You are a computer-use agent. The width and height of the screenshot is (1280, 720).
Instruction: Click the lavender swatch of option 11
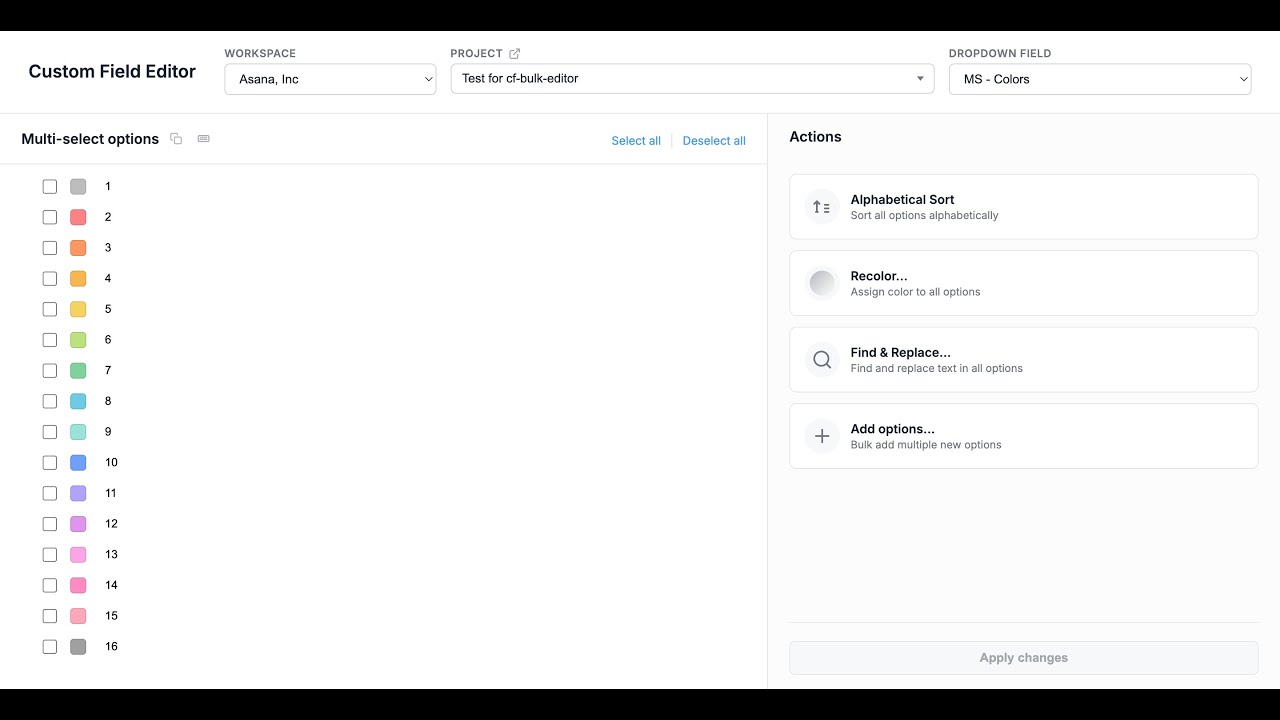coord(78,493)
